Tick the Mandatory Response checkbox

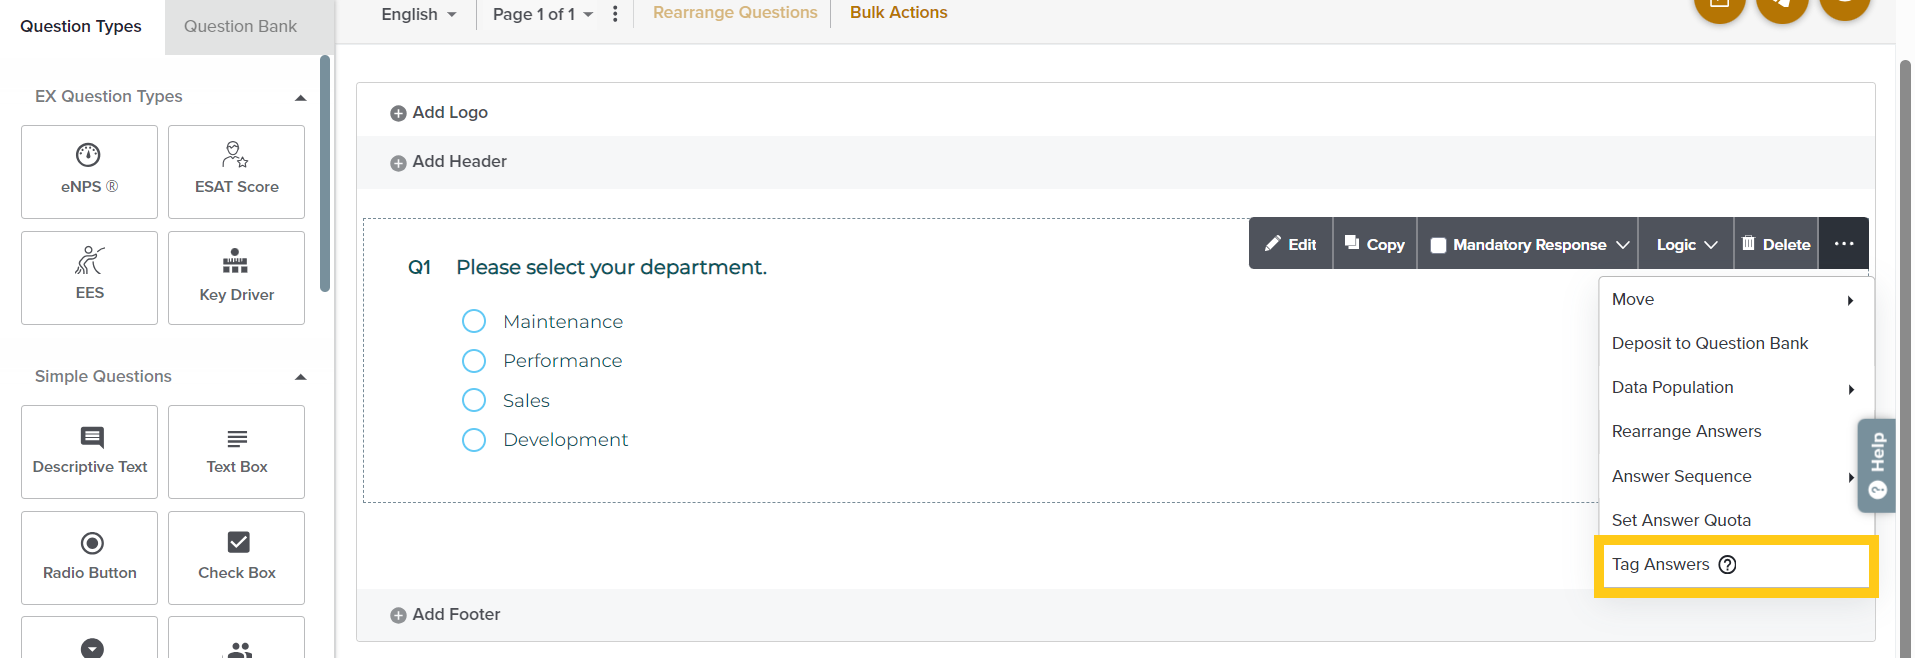(x=1439, y=245)
